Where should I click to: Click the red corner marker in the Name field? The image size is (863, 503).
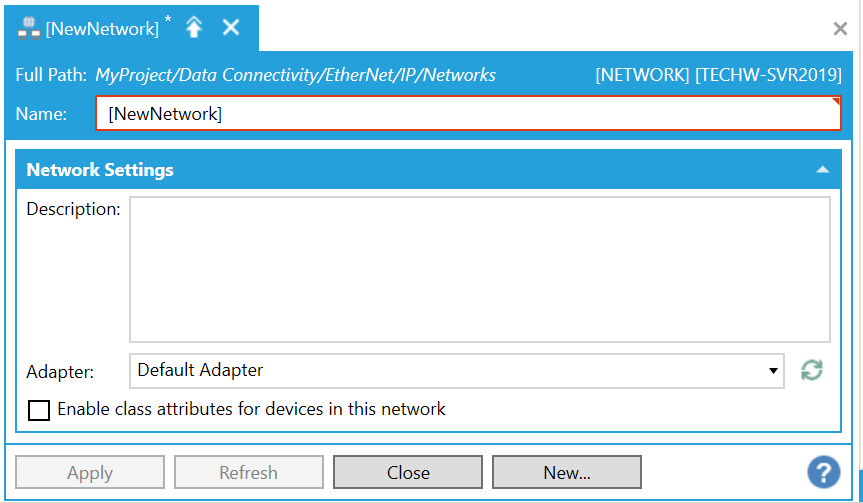coord(836,101)
